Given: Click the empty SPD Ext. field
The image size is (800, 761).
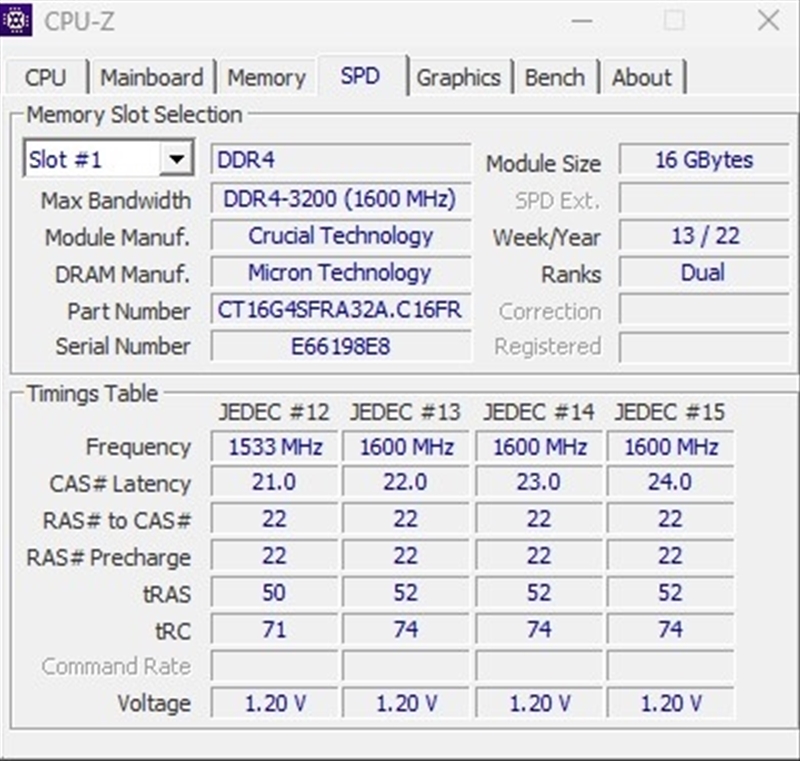Looking at the screenshot, I should point(704,198).
